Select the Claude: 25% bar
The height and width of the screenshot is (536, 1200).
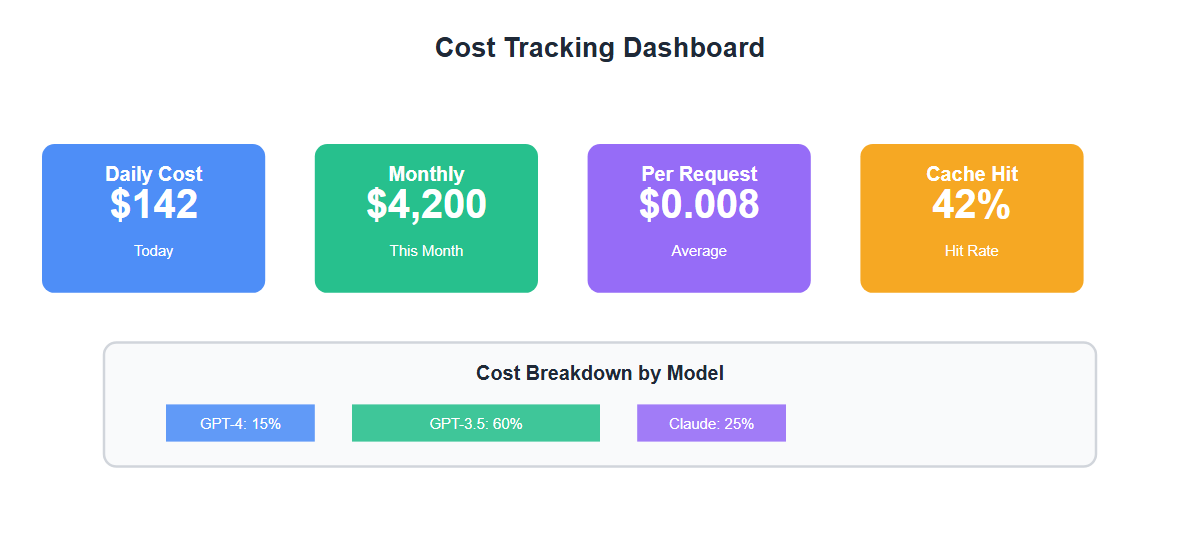[x=711, y=423]
